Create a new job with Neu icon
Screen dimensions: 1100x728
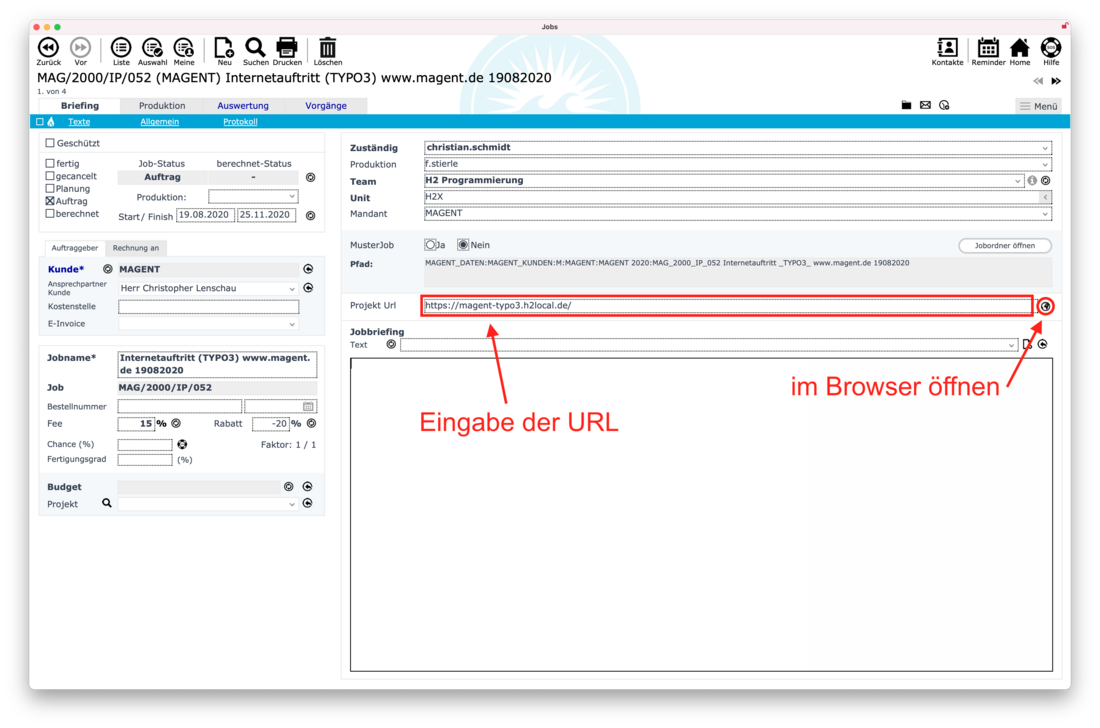pyautogui.click(x=224, y=48)
